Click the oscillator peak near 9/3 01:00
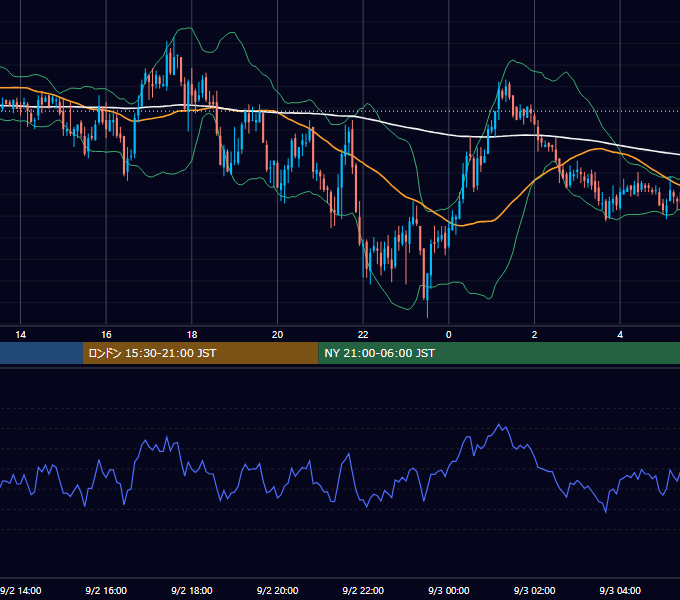 coord(499,424)
